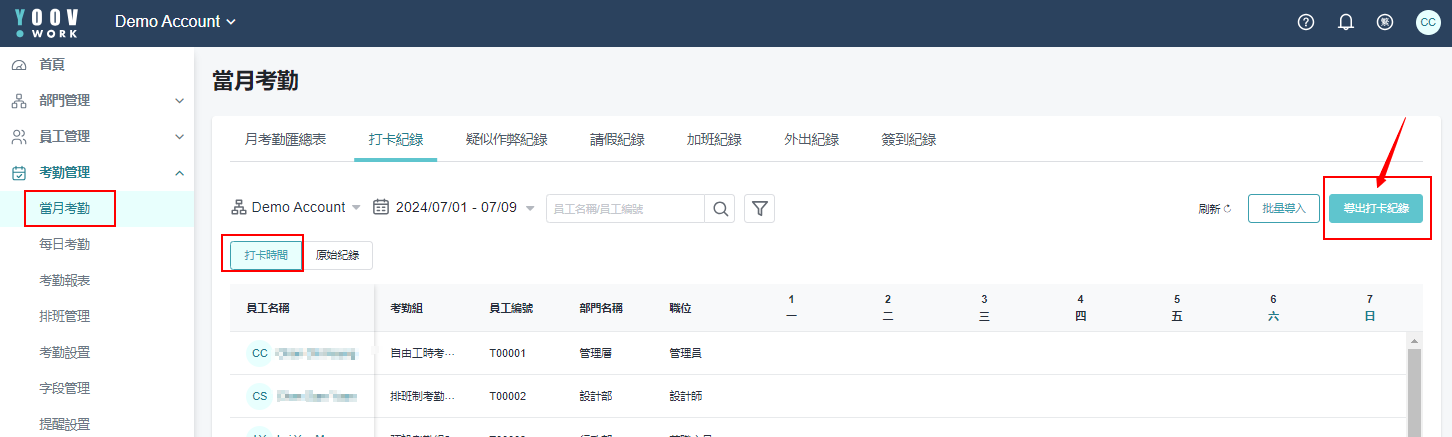Collapse the 考勤管理 sidebar section
1452x437 pixels.
[180, 173]
